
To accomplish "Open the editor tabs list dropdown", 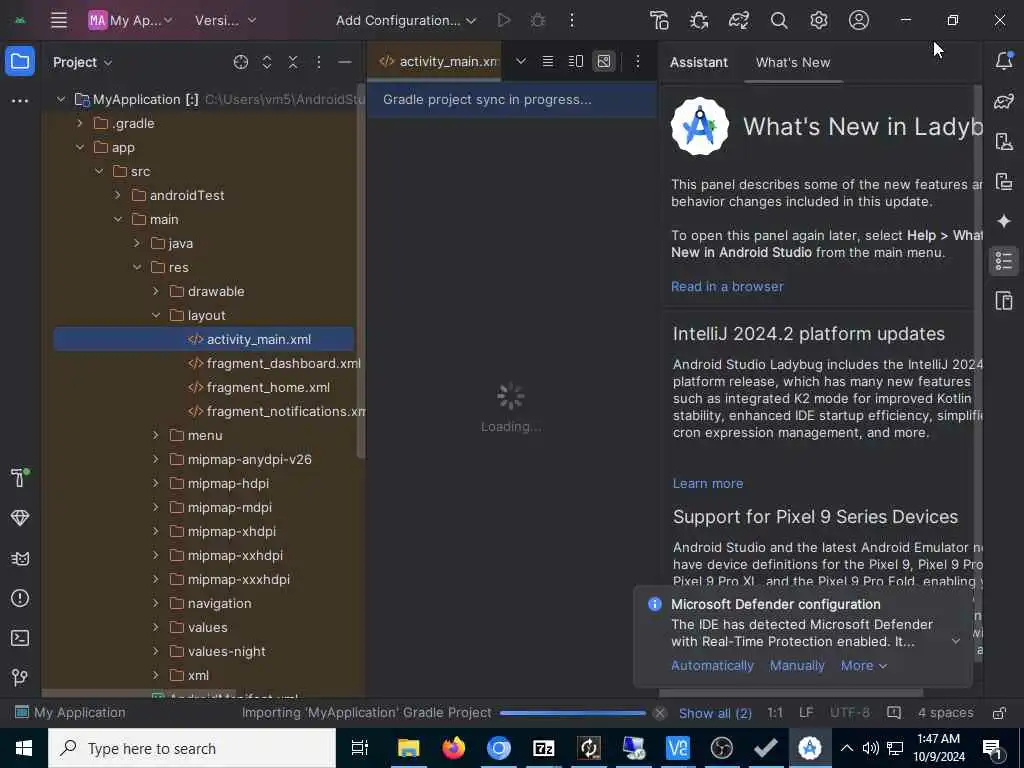I will (x=520, y=61).
